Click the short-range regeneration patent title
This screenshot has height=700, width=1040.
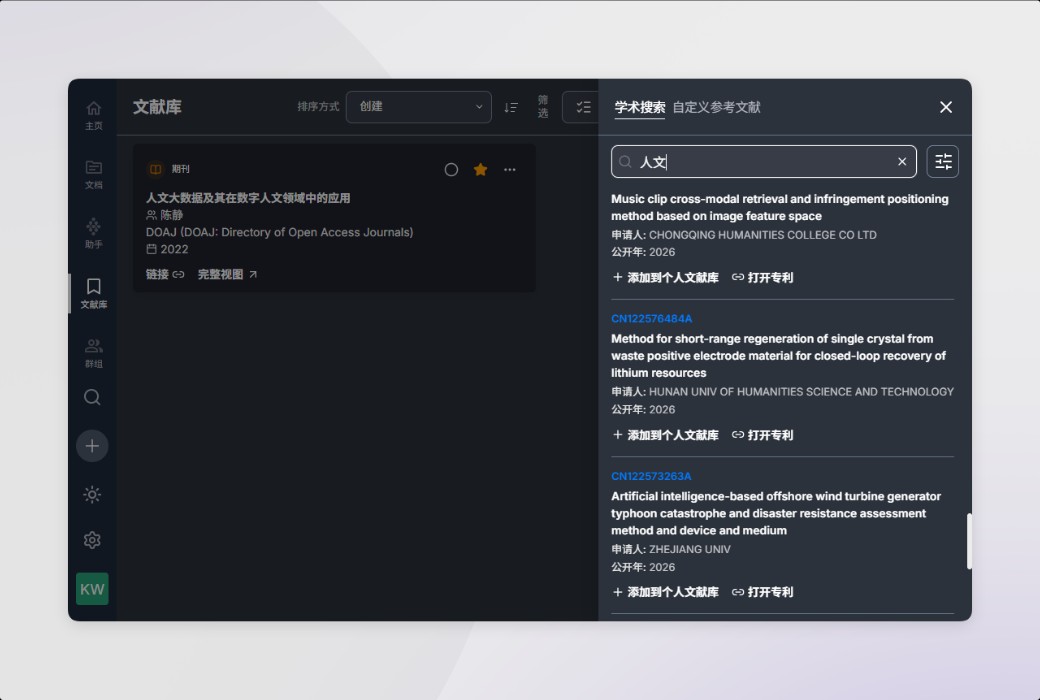[x=778, y=356]
